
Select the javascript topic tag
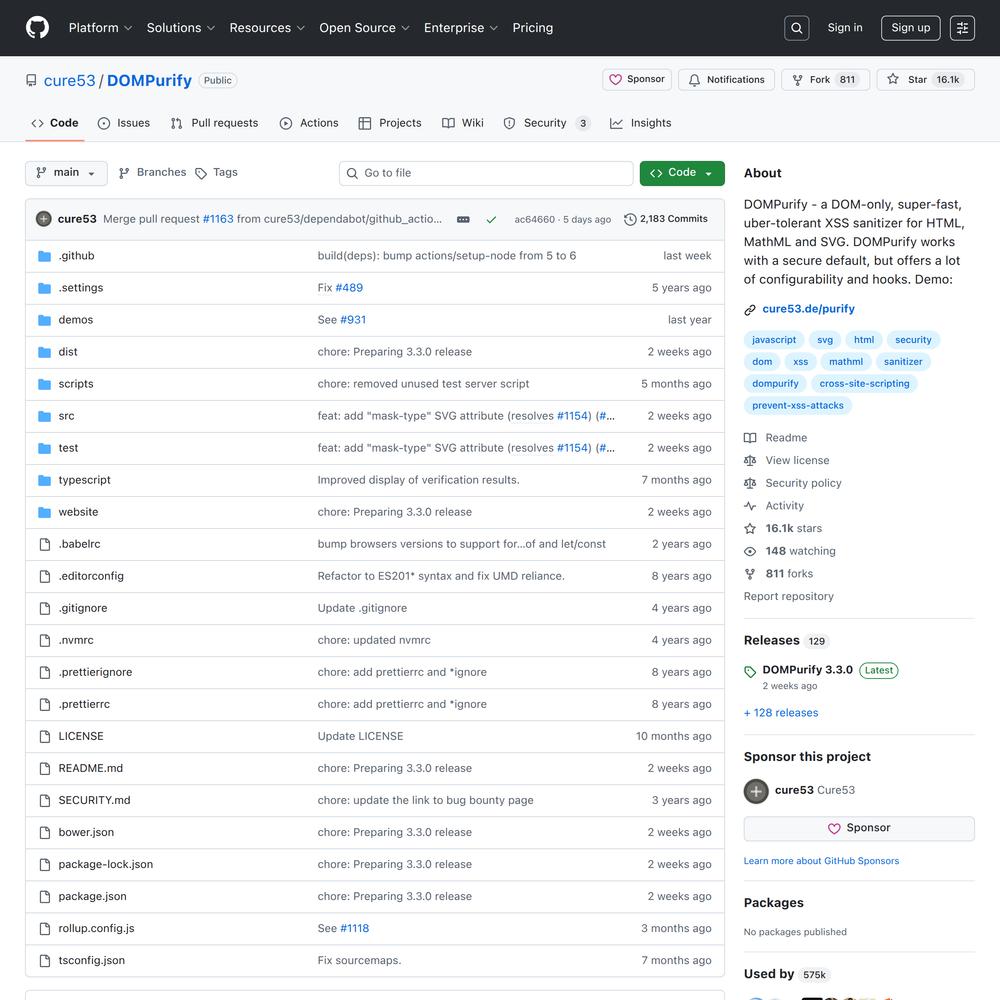tap(774, 340)
